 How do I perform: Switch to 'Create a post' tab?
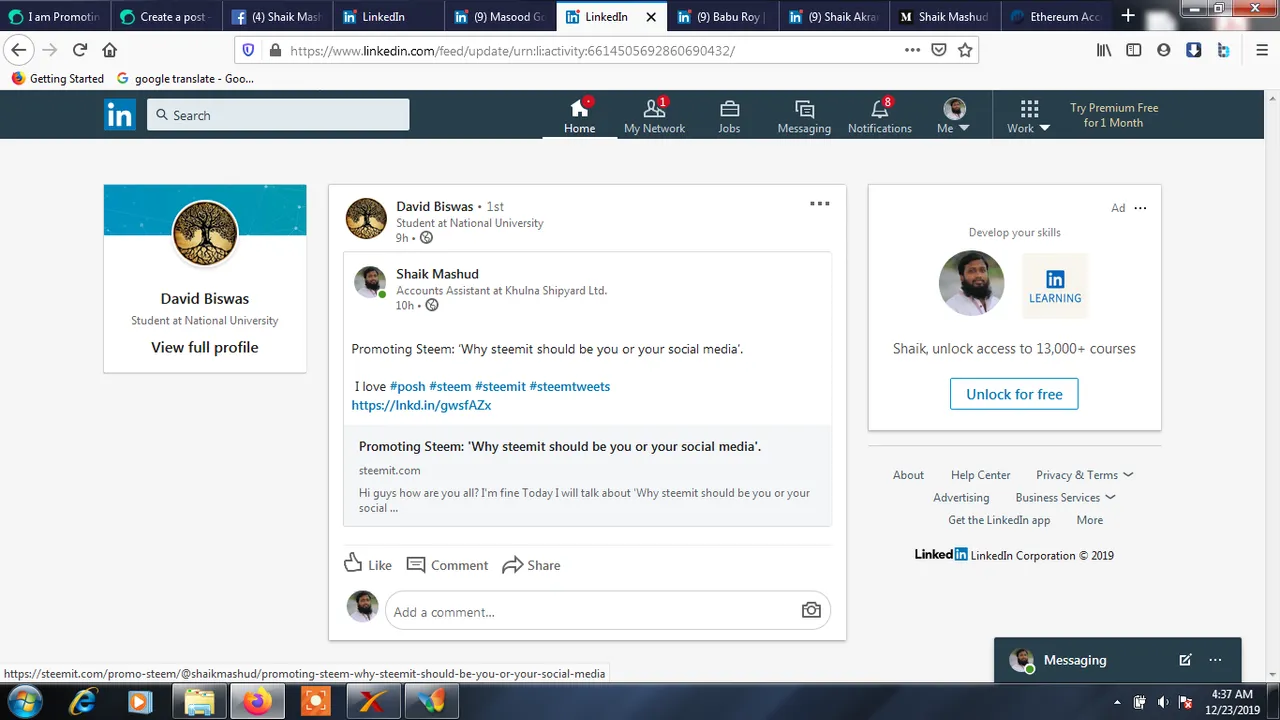click(x=166, y=16)
